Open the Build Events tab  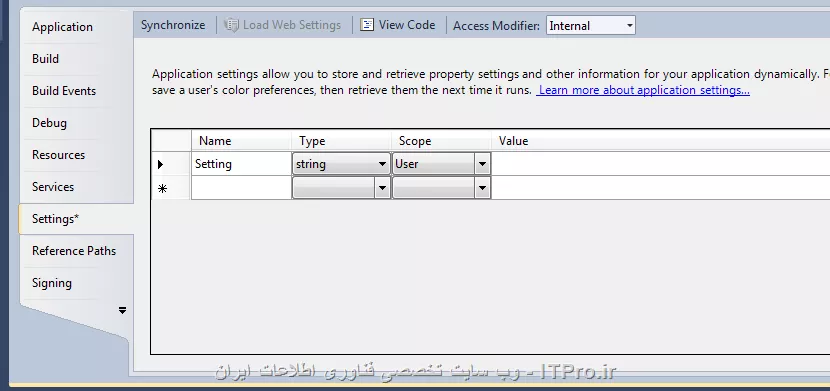click(64, 91)
